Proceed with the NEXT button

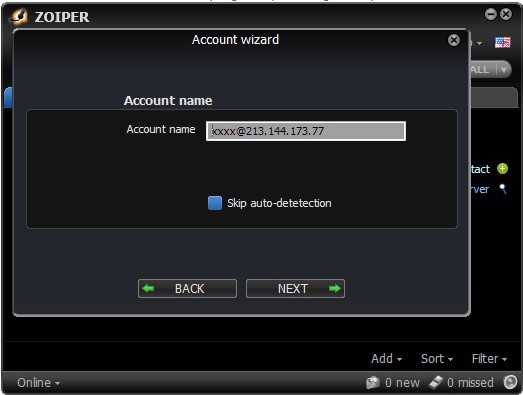coord(295,289)
